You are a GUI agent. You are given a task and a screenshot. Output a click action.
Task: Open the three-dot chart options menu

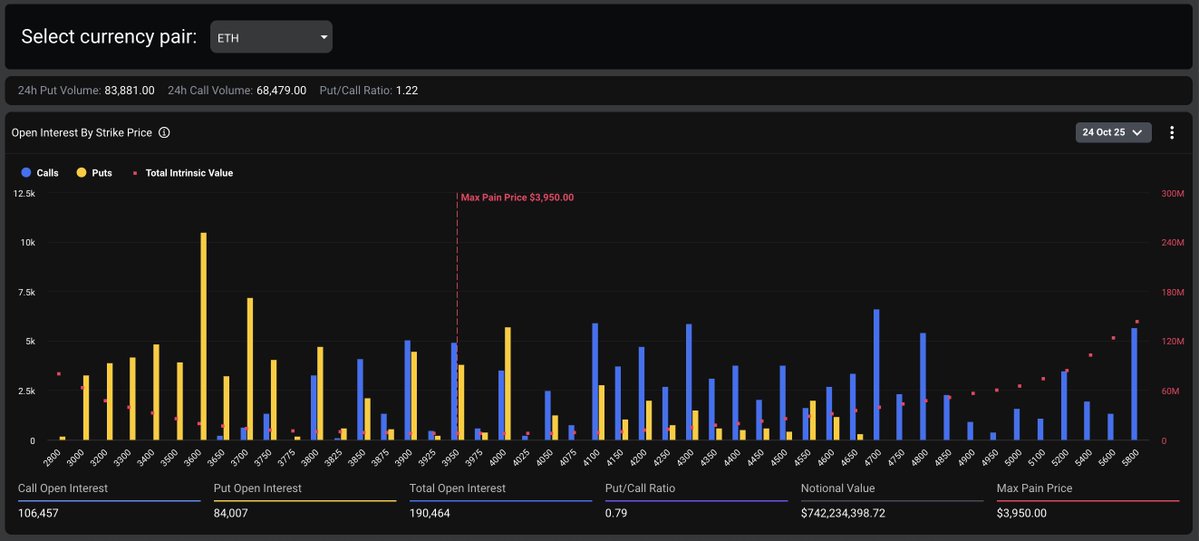tap(1172, 132)
